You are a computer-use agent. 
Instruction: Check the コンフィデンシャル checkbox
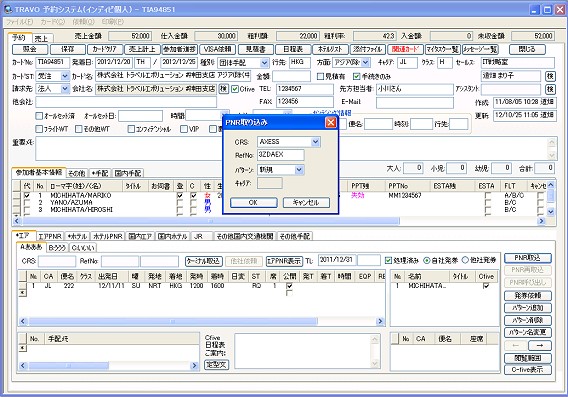coord(131,129)
